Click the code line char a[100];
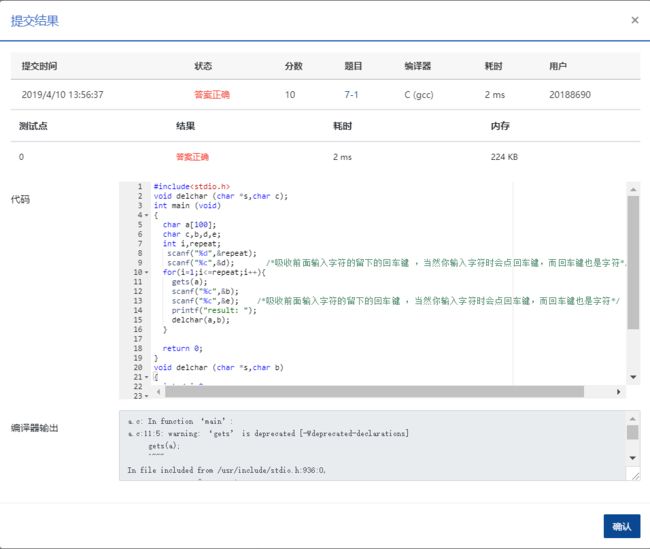 coord(189,225)
